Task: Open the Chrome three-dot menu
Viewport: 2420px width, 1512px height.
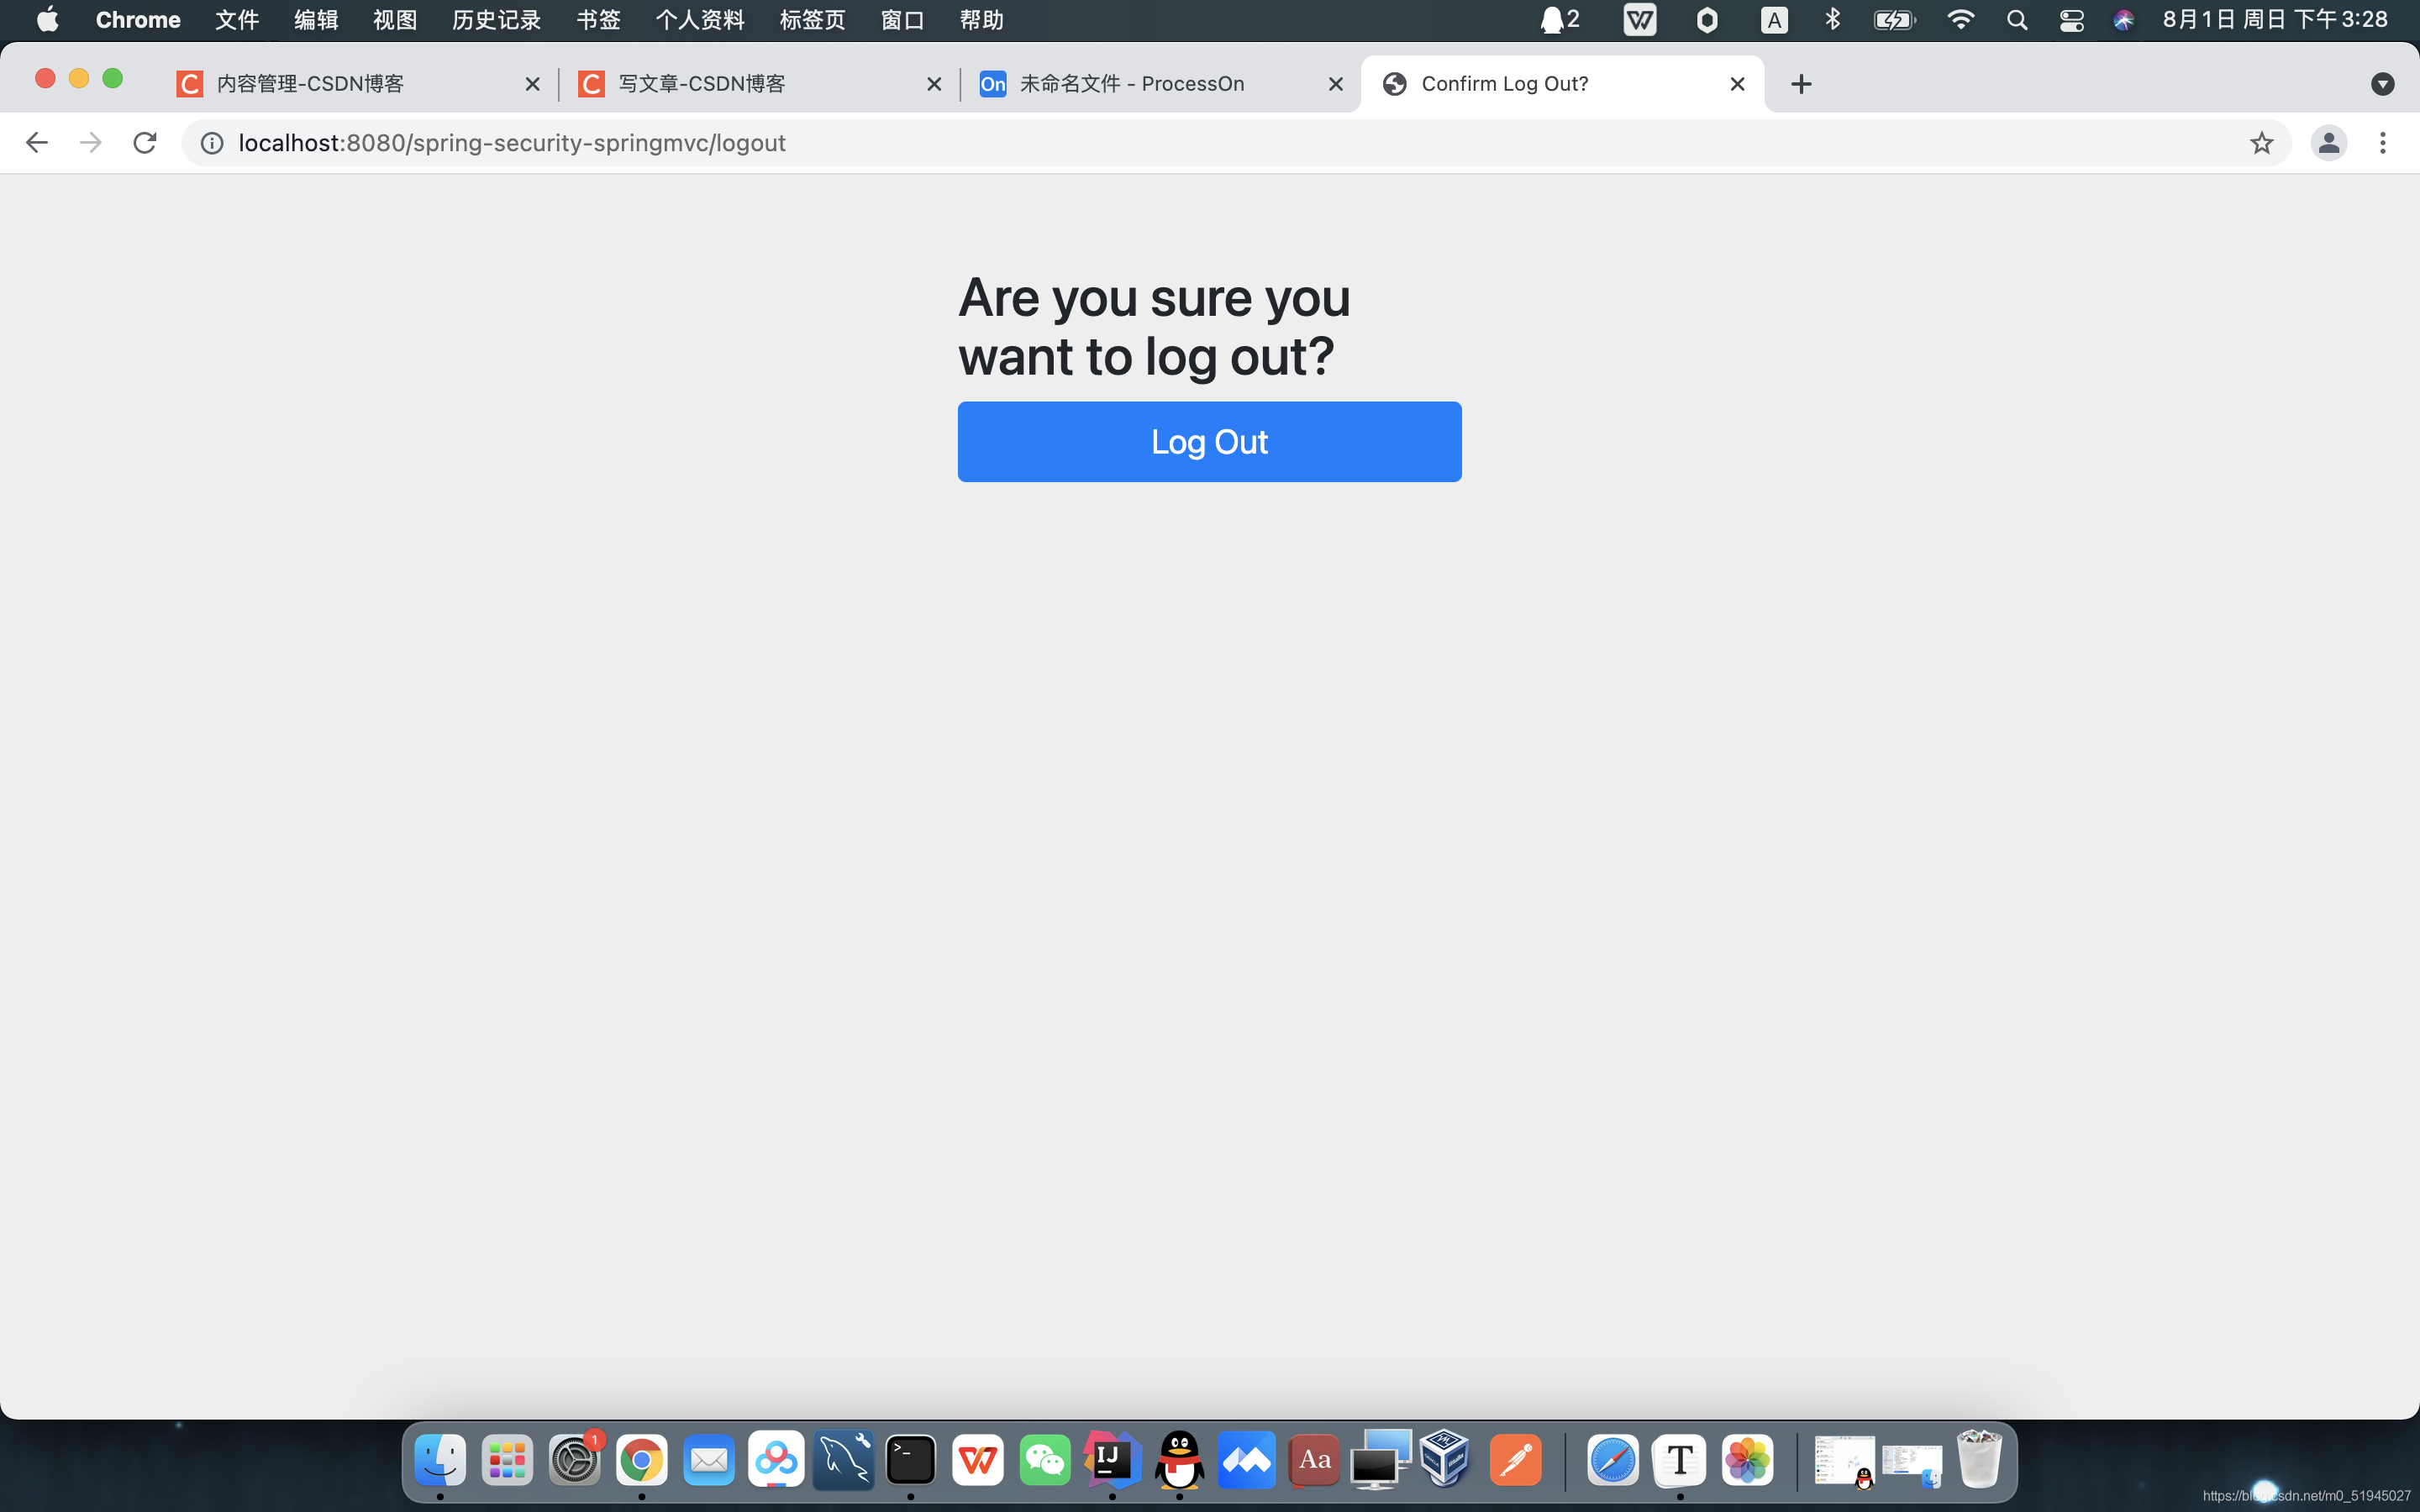Action: [2382, 143]
